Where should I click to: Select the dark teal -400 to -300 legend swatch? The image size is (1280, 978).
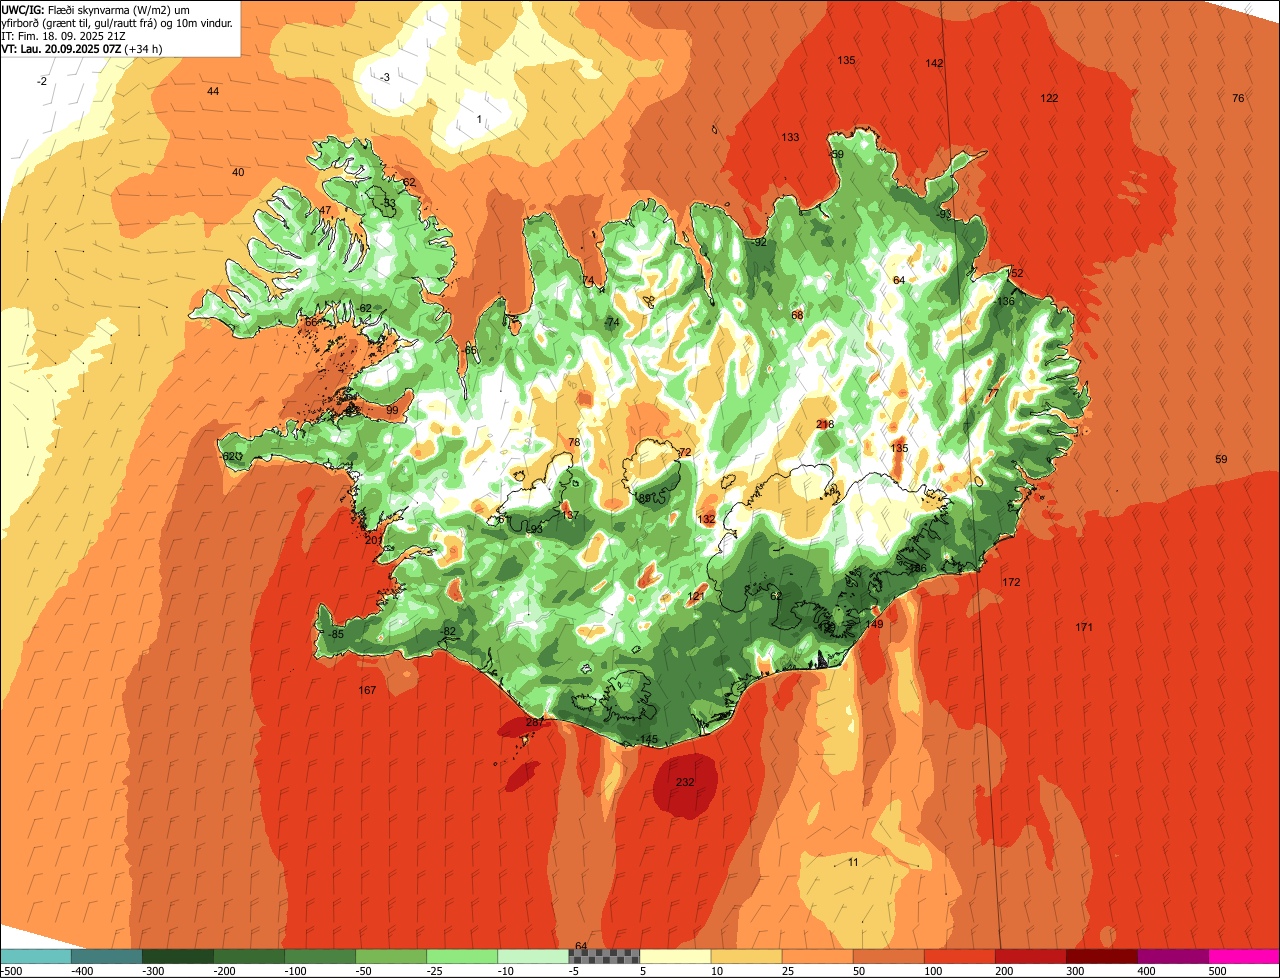[x=107, y=956]
